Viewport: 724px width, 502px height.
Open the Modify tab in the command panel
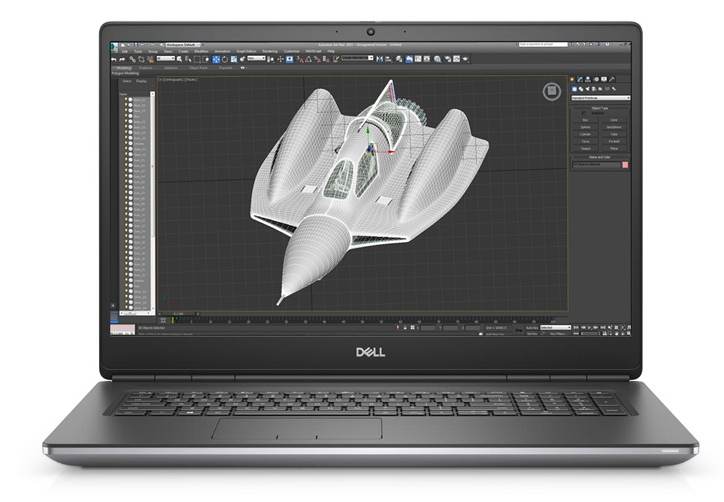tap(580, 79)
